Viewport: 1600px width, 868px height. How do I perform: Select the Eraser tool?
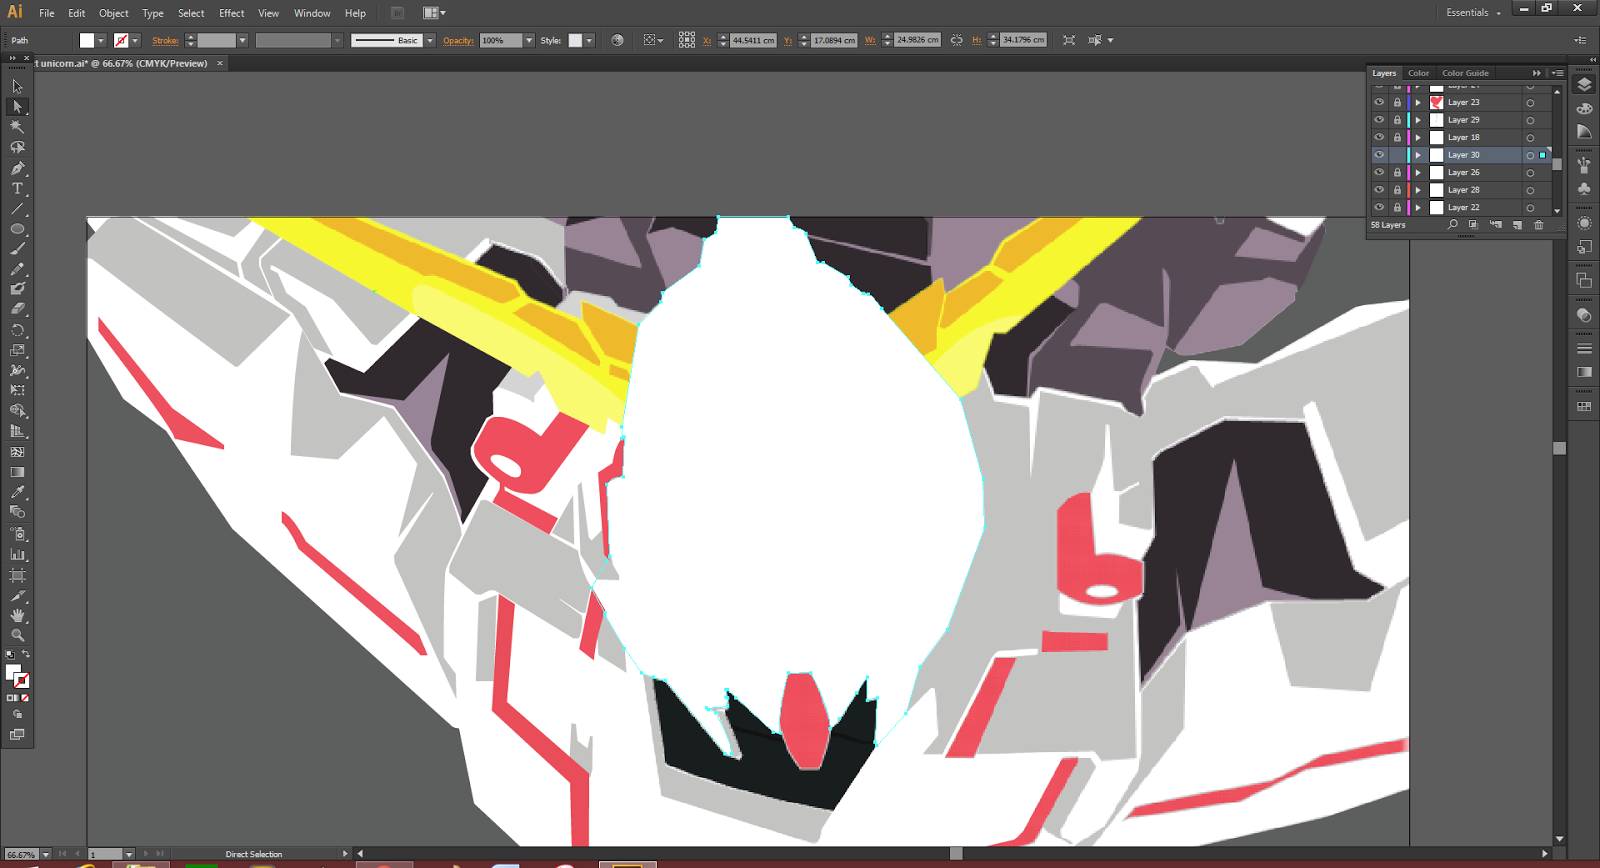17,309
